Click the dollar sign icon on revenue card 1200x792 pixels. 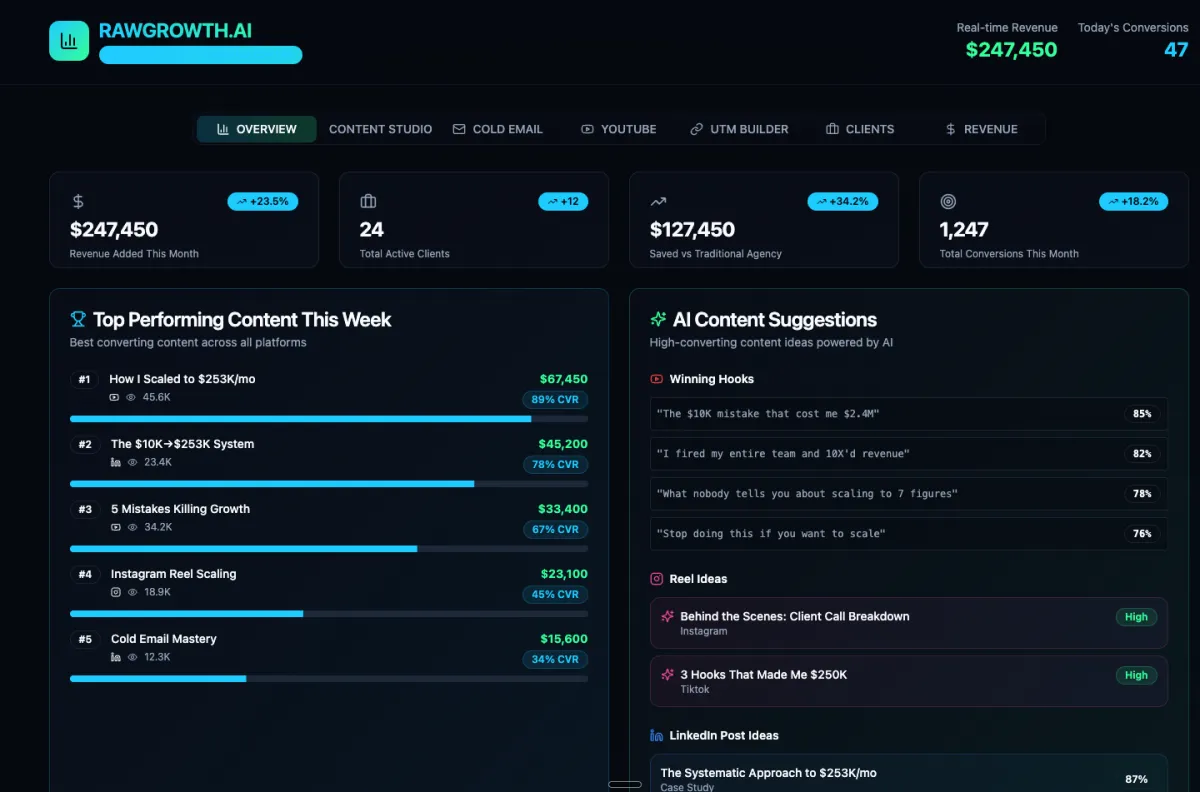pos(78,202)
